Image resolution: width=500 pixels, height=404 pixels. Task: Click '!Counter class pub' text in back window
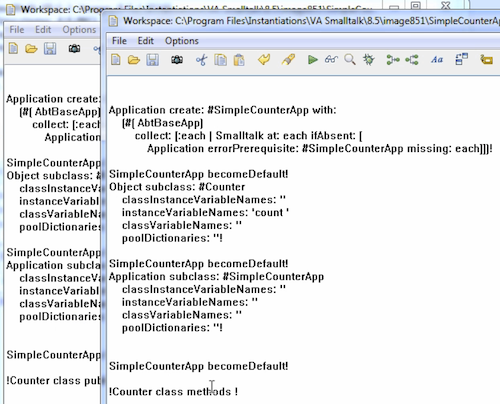click(x=53, y=380)
